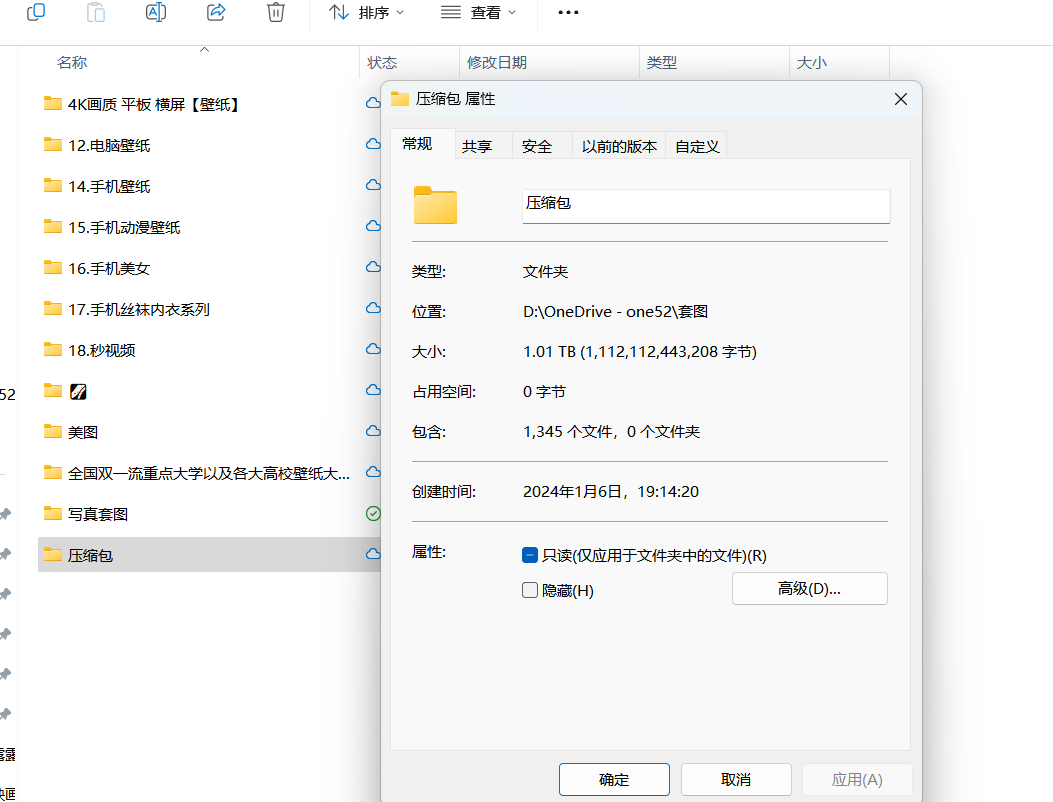Click the cloud status icon beside 压缩包
The width and height of the screenshot is (1053, 802).
click(372, 553)
